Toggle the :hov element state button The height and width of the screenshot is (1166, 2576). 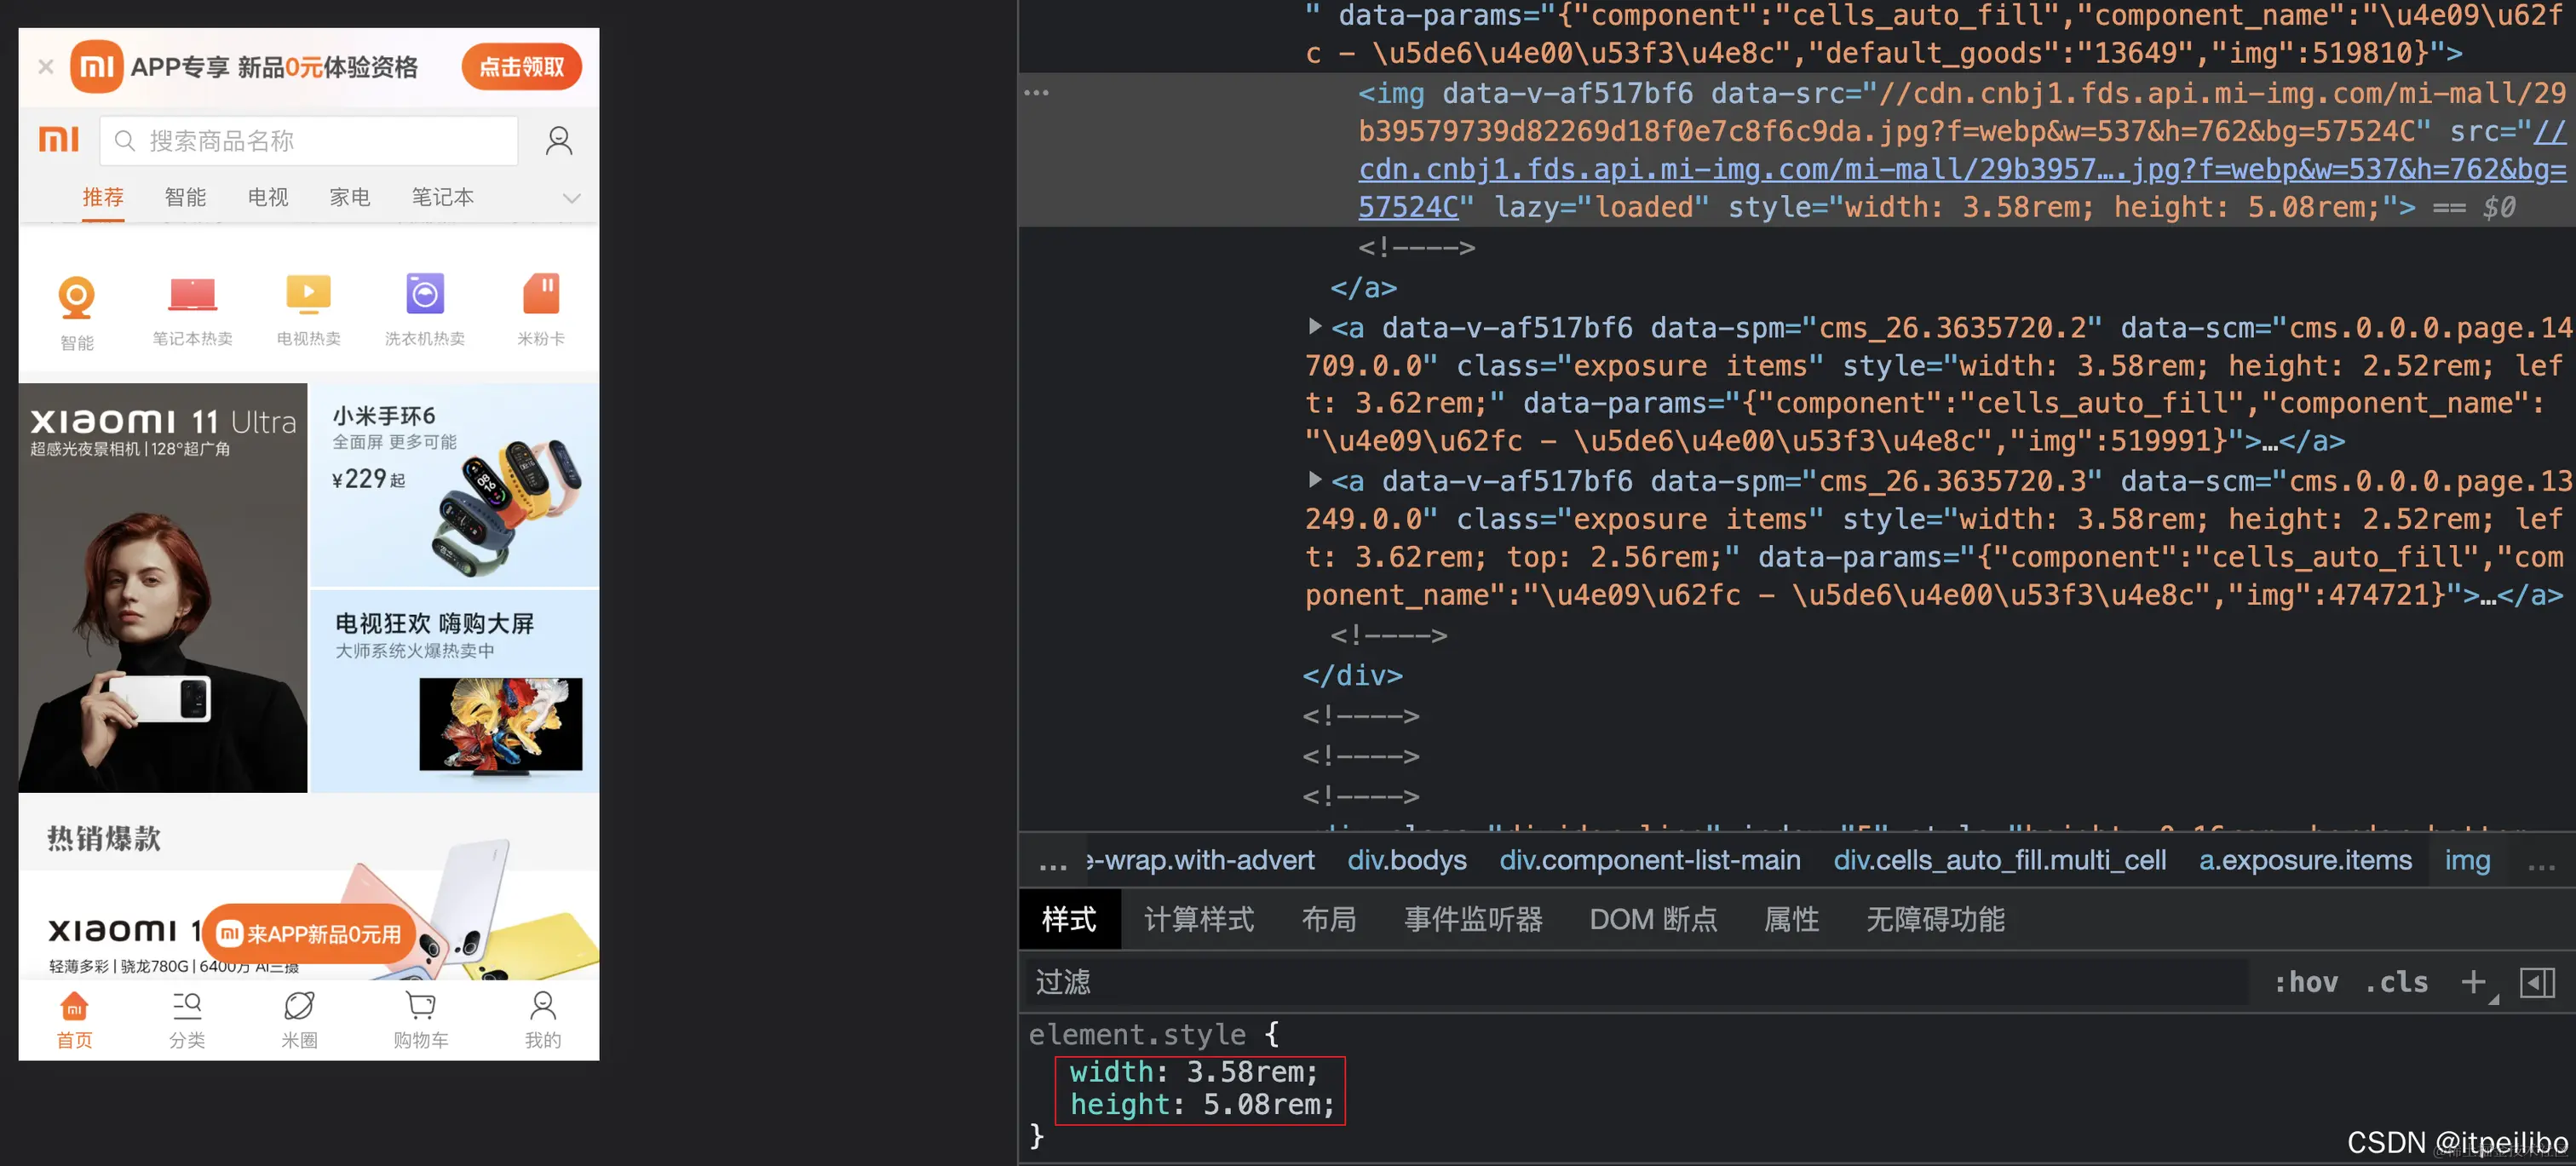coord(2306,982)
